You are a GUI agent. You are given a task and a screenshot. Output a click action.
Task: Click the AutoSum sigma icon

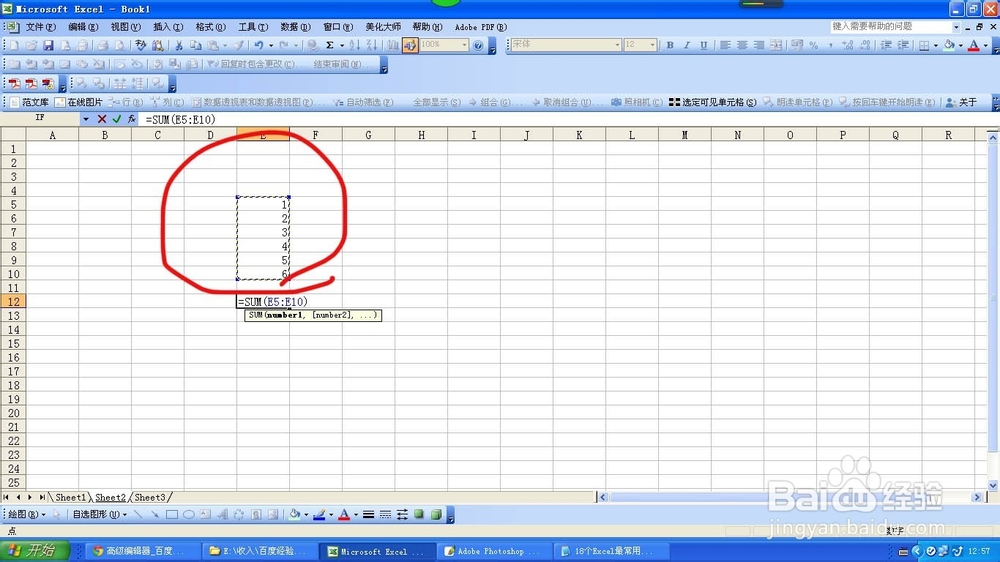click(x=330, y=45)
